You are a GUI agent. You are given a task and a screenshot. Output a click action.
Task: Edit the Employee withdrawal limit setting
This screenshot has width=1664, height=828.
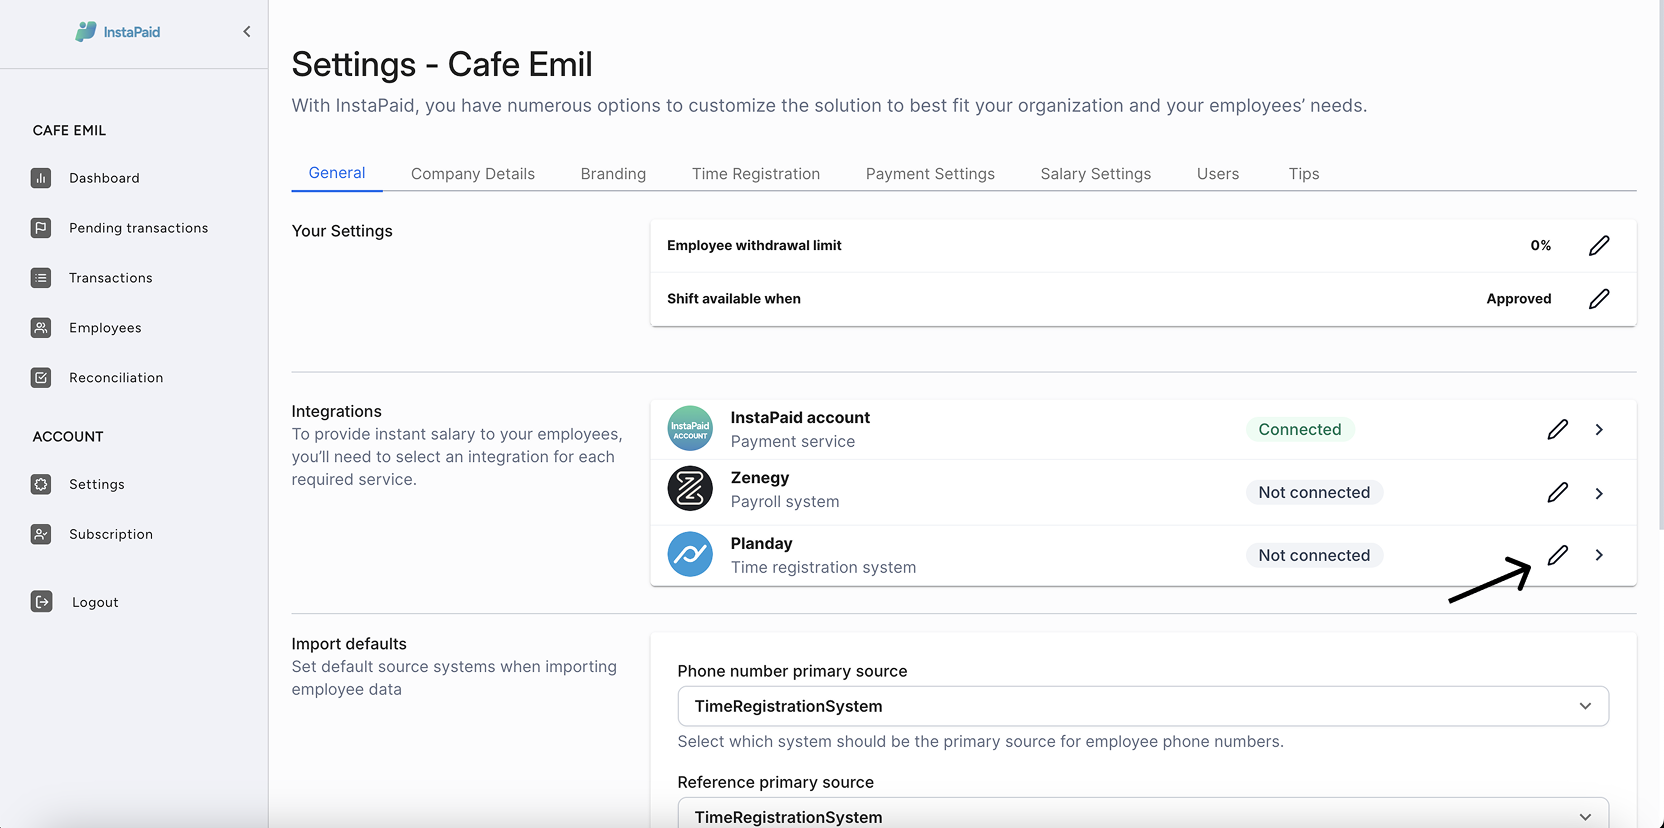[x=1598, y=246]
